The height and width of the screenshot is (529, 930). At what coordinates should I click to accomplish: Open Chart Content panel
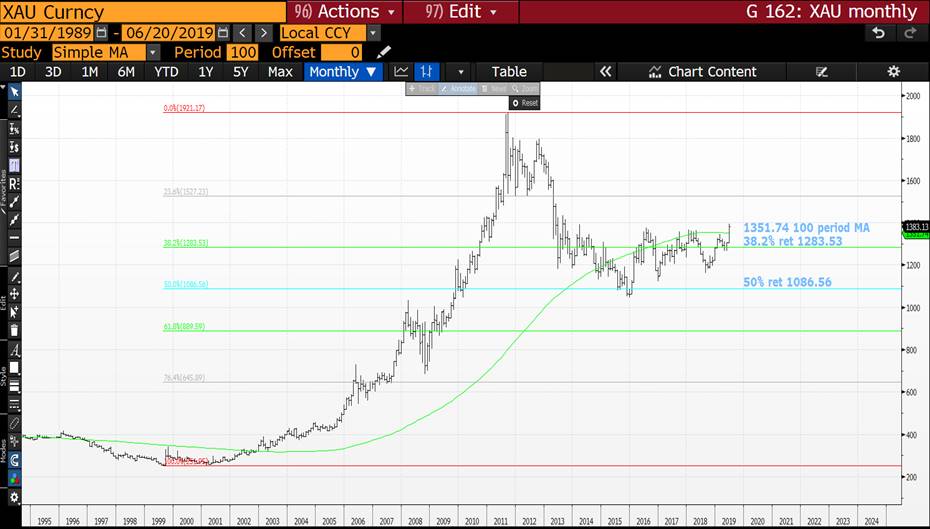click(x=702, y=72)
